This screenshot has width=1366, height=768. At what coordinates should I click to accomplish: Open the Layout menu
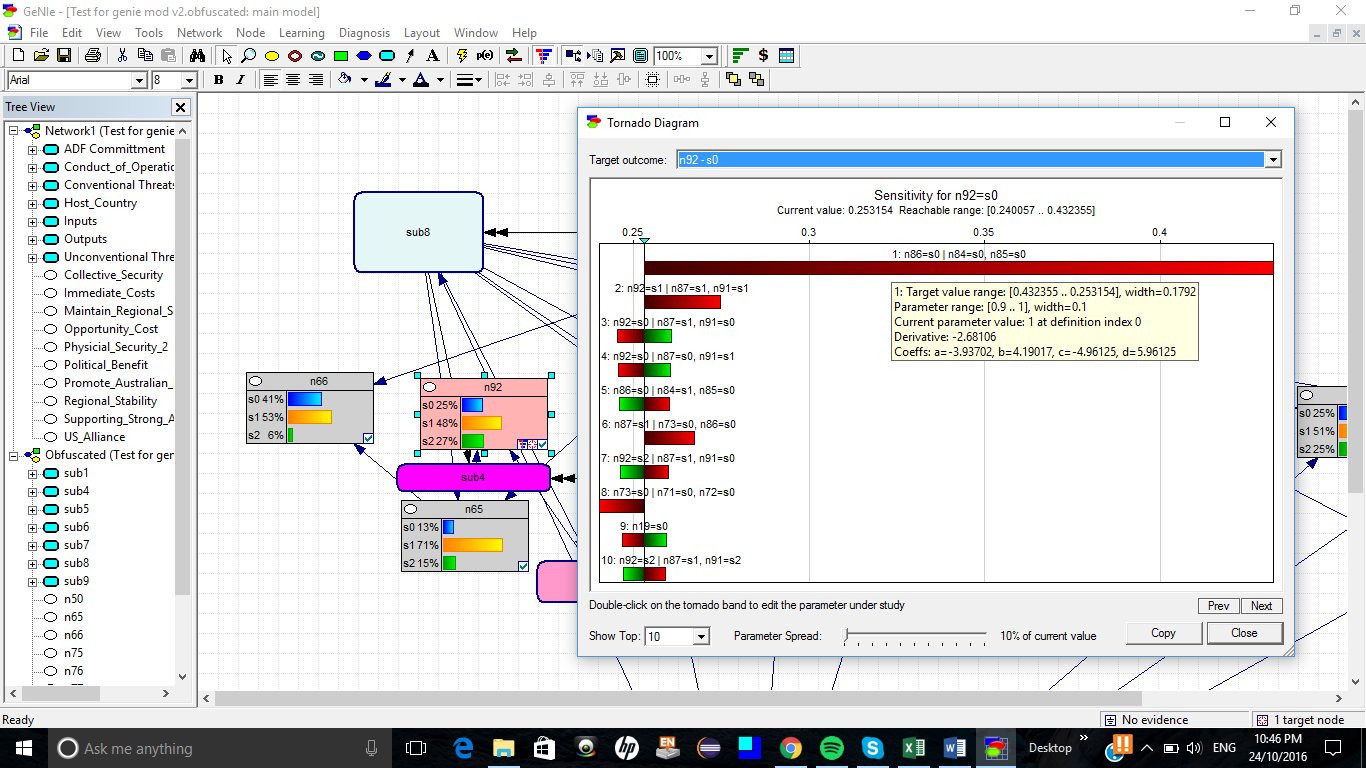(422, 33)
